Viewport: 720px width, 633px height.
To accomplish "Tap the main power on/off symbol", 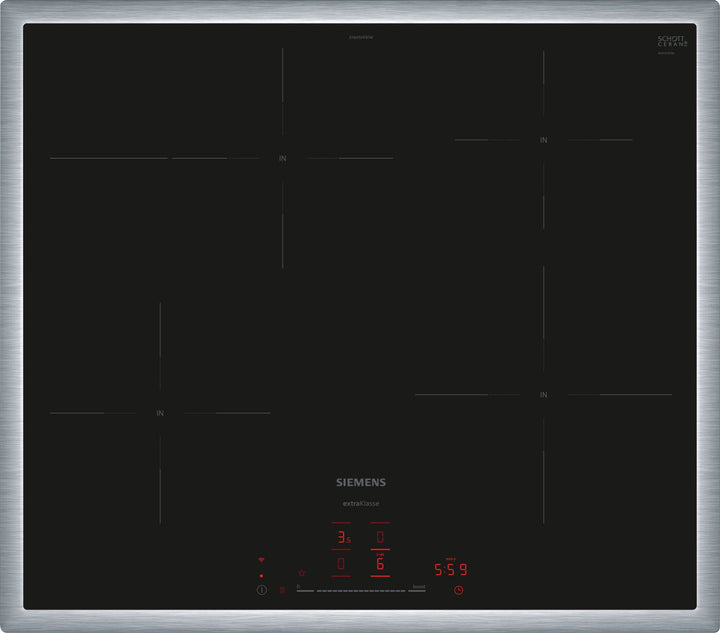I will click(262, 590).
